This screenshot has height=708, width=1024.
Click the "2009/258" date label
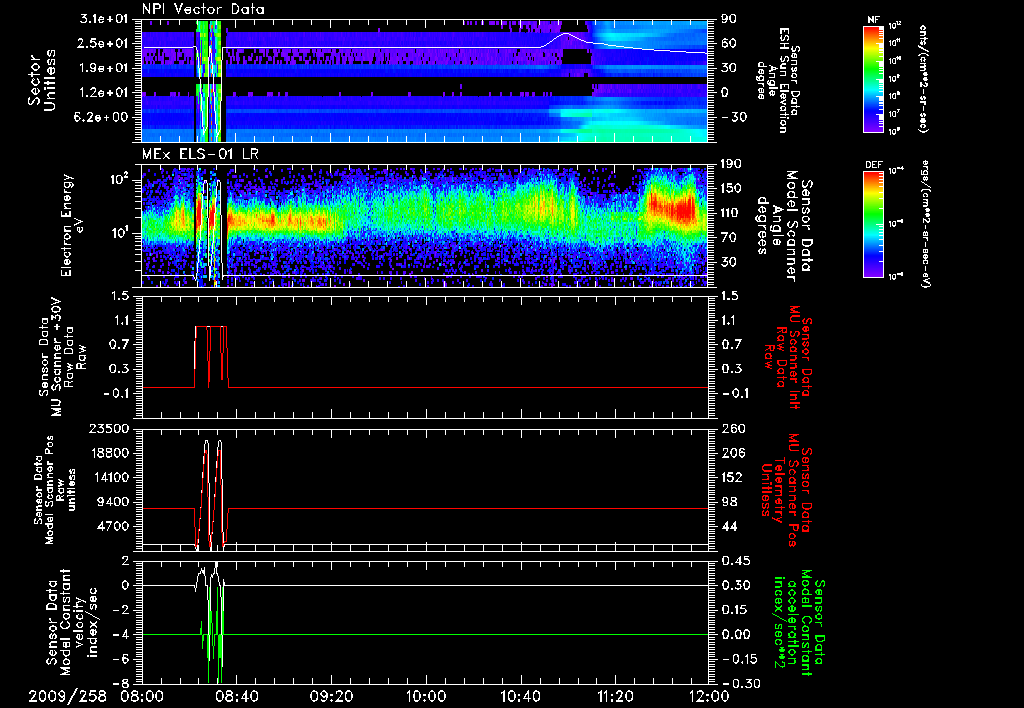pyautogui.click(x=67, y=696)
